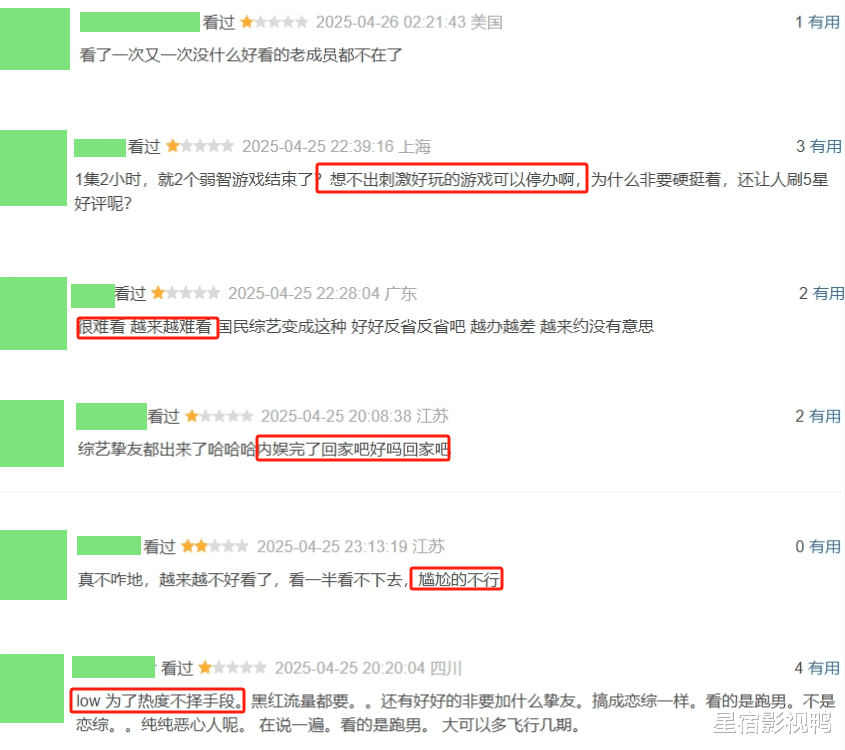Open the avatar of the 广东 reviewer
Screen dimensions: 845x750
[x=33, y=314]
